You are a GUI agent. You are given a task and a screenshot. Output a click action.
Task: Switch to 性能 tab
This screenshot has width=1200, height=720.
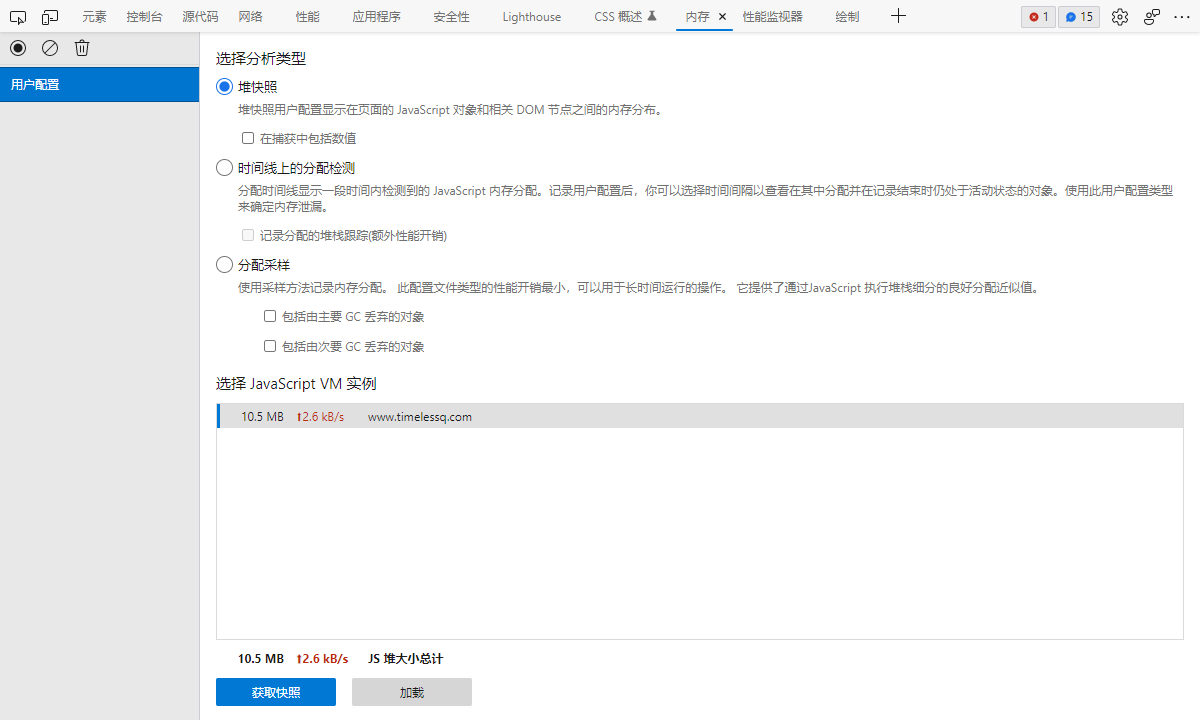(x=308, y=17)
